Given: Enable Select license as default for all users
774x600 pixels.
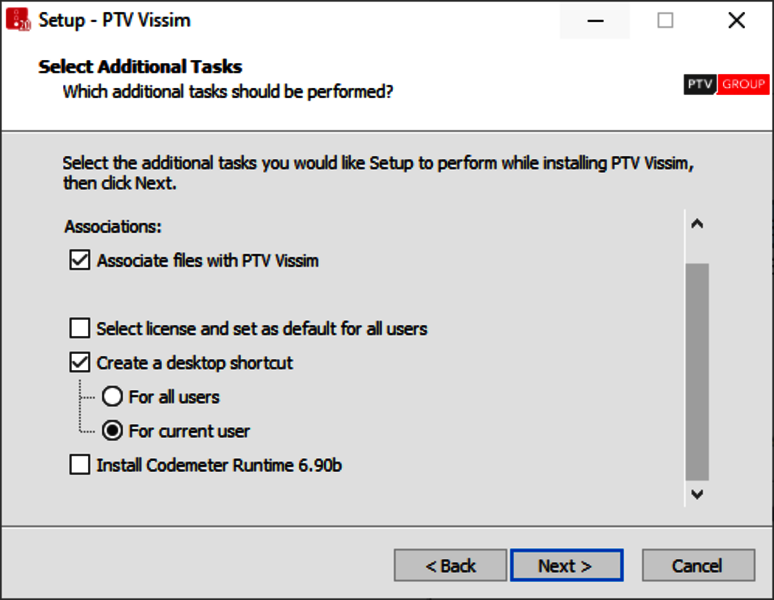Looking at the screenshot, I should [80, 328].
